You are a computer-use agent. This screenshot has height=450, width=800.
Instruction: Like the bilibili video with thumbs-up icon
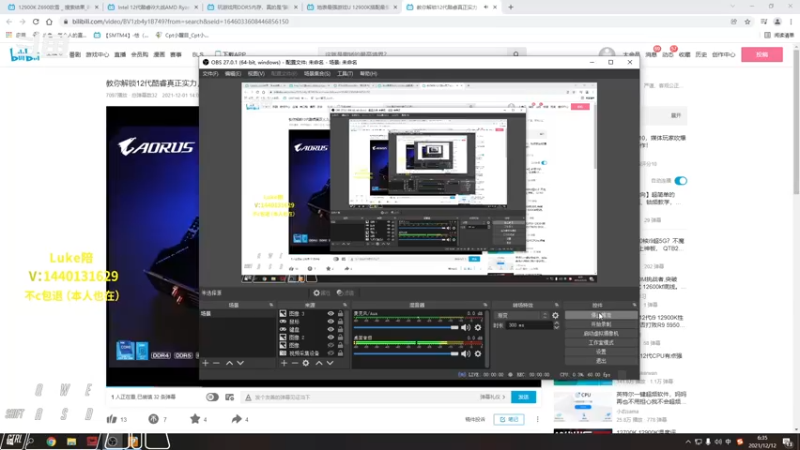point(112,419)
